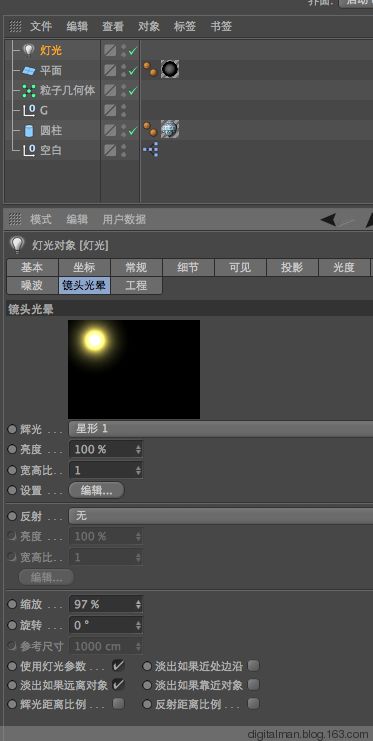Toggle layer square for 灯光

(x=110, y=51)
